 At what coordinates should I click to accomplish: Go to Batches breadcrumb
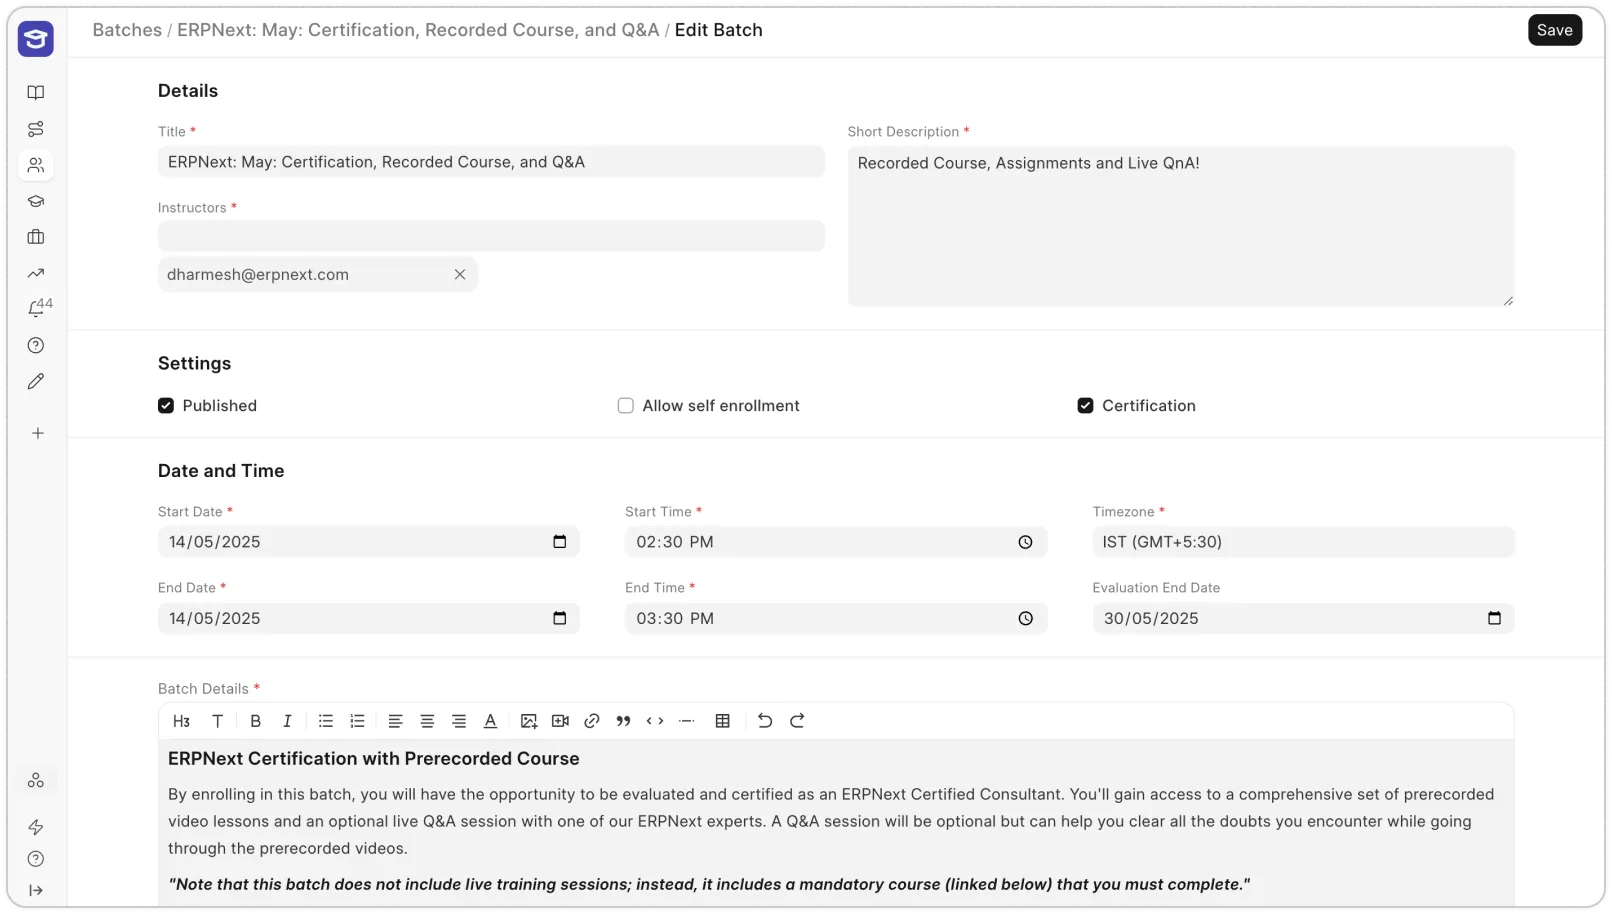point(127,30)
